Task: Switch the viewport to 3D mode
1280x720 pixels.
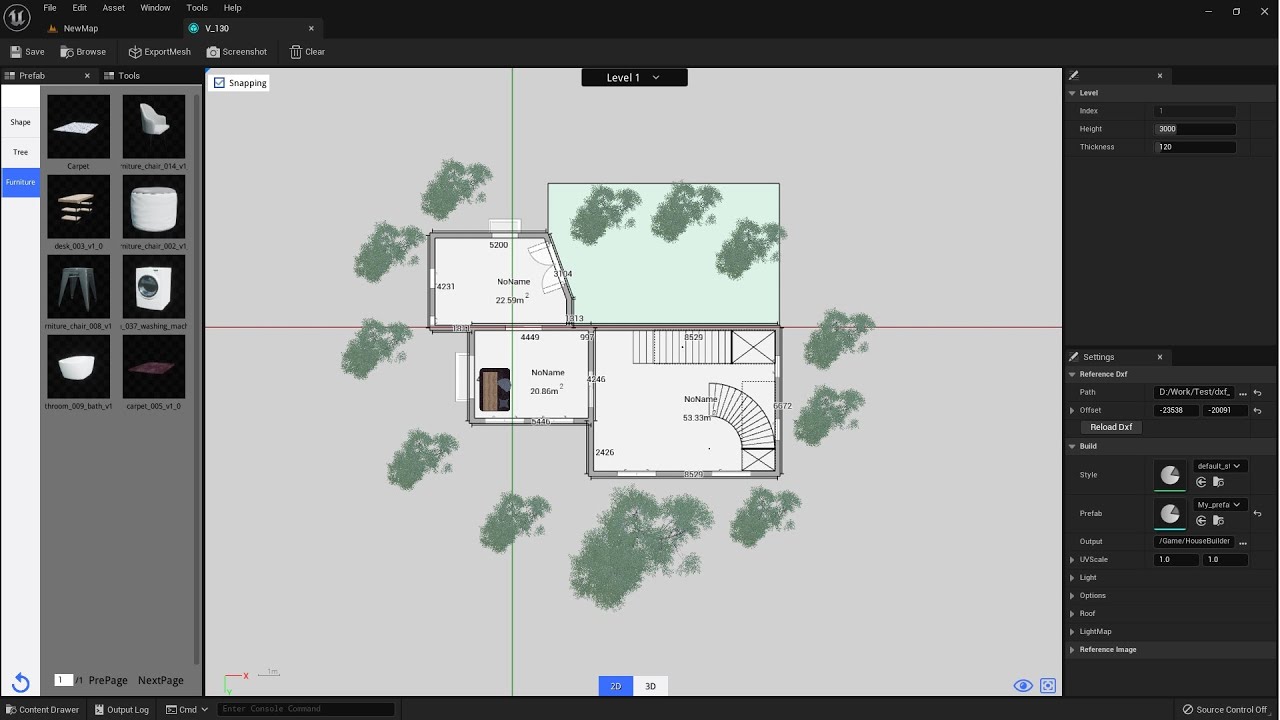Action: coord(650,686)
